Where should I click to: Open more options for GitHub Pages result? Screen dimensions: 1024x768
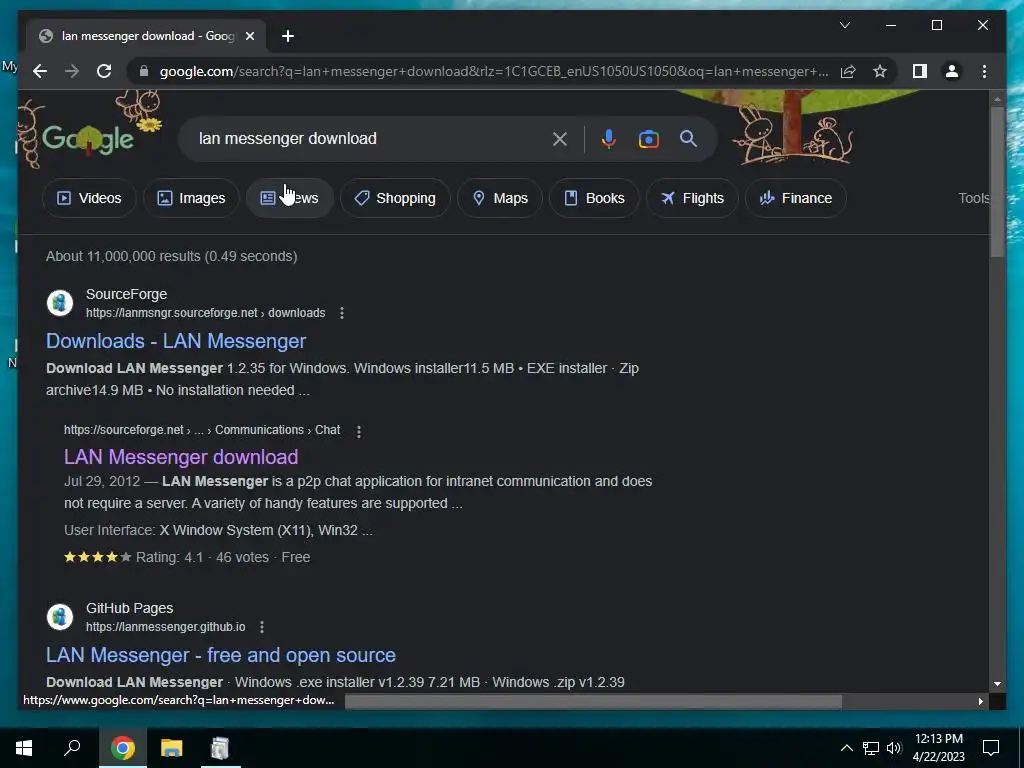[262, 627]
